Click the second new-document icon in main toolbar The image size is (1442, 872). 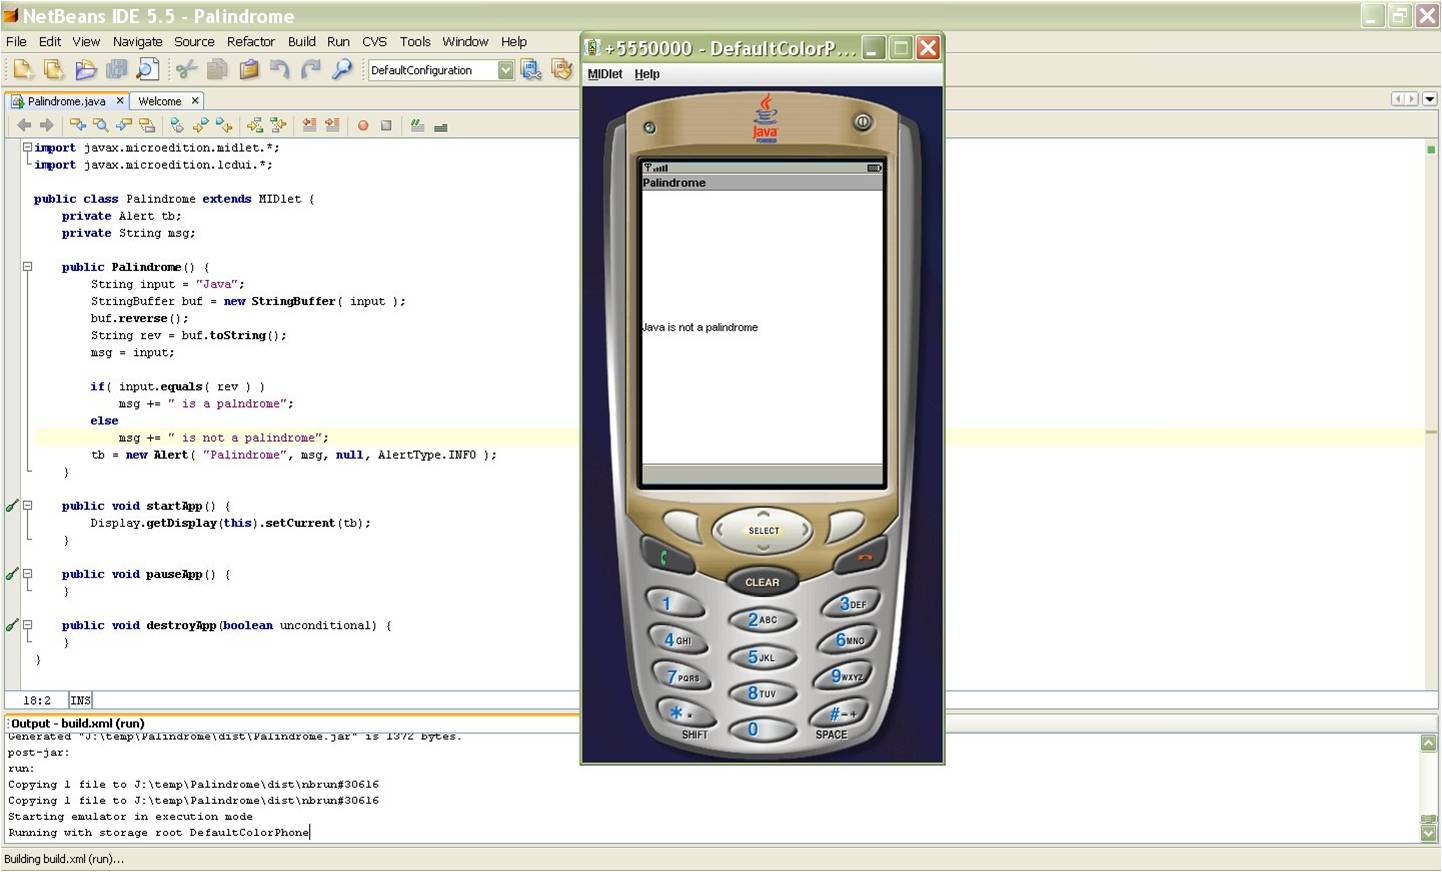tap(54, 69)
